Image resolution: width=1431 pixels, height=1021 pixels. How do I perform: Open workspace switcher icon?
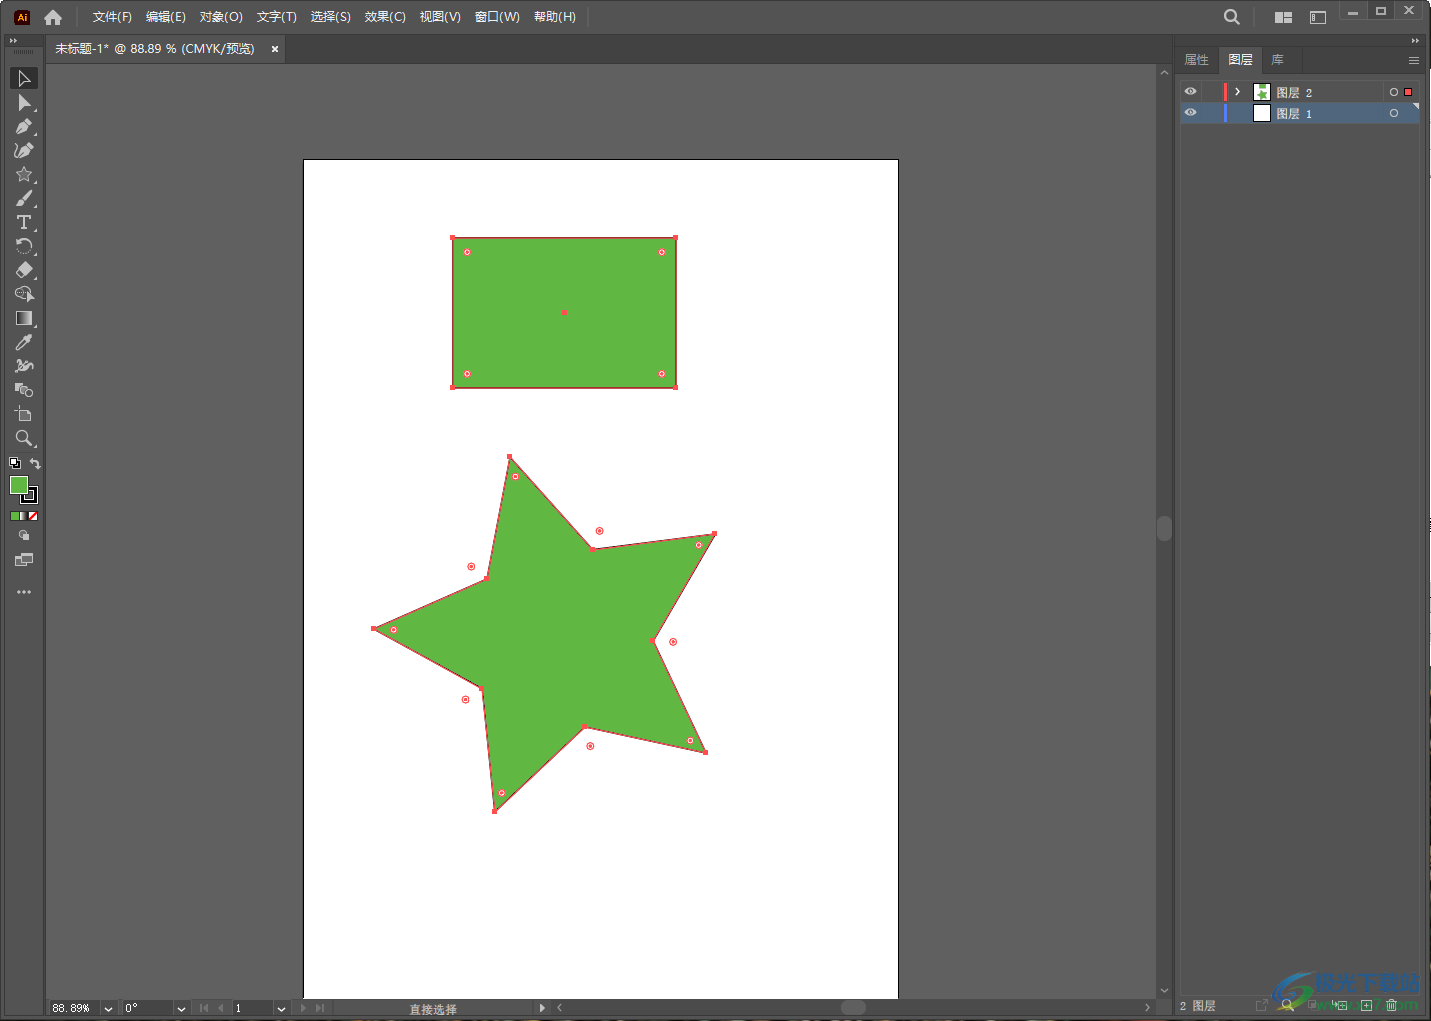(1318, 17)
